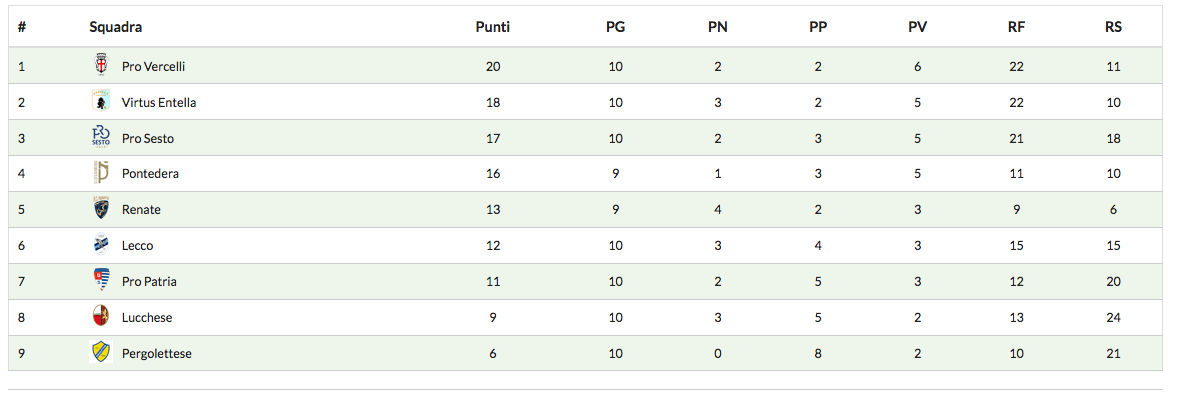Open the Pergolettese team name link

pyautogui.click(x=157, y=353)
